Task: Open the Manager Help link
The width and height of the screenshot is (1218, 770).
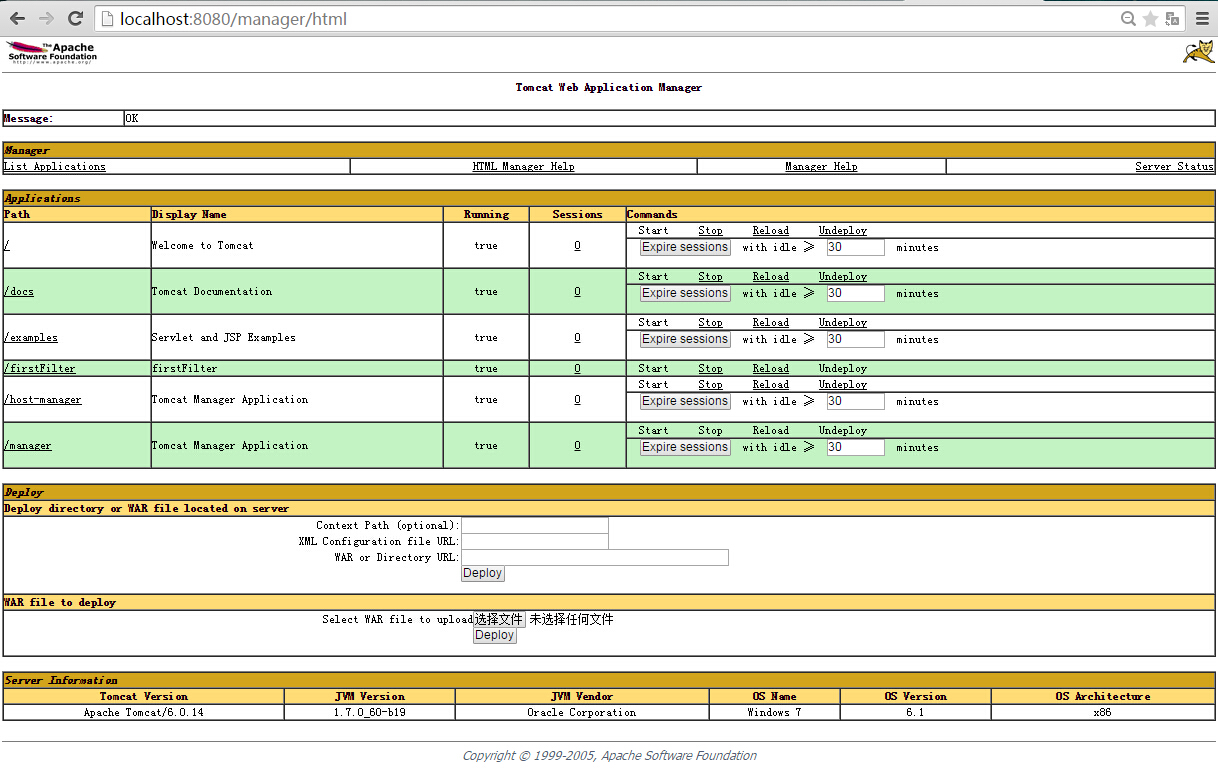Action: point(821,167)
